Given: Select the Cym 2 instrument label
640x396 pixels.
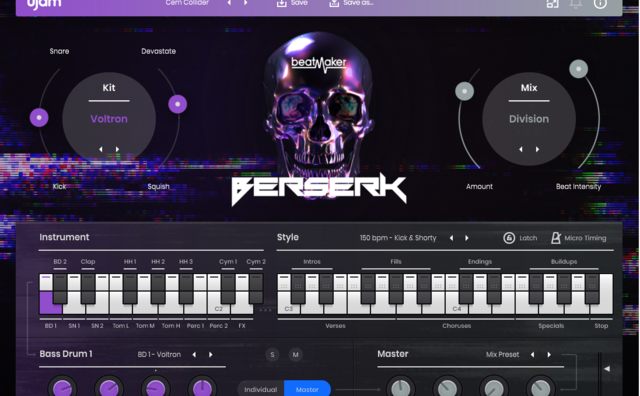Looking at the screenshot, I should click(x=256, y=261).
